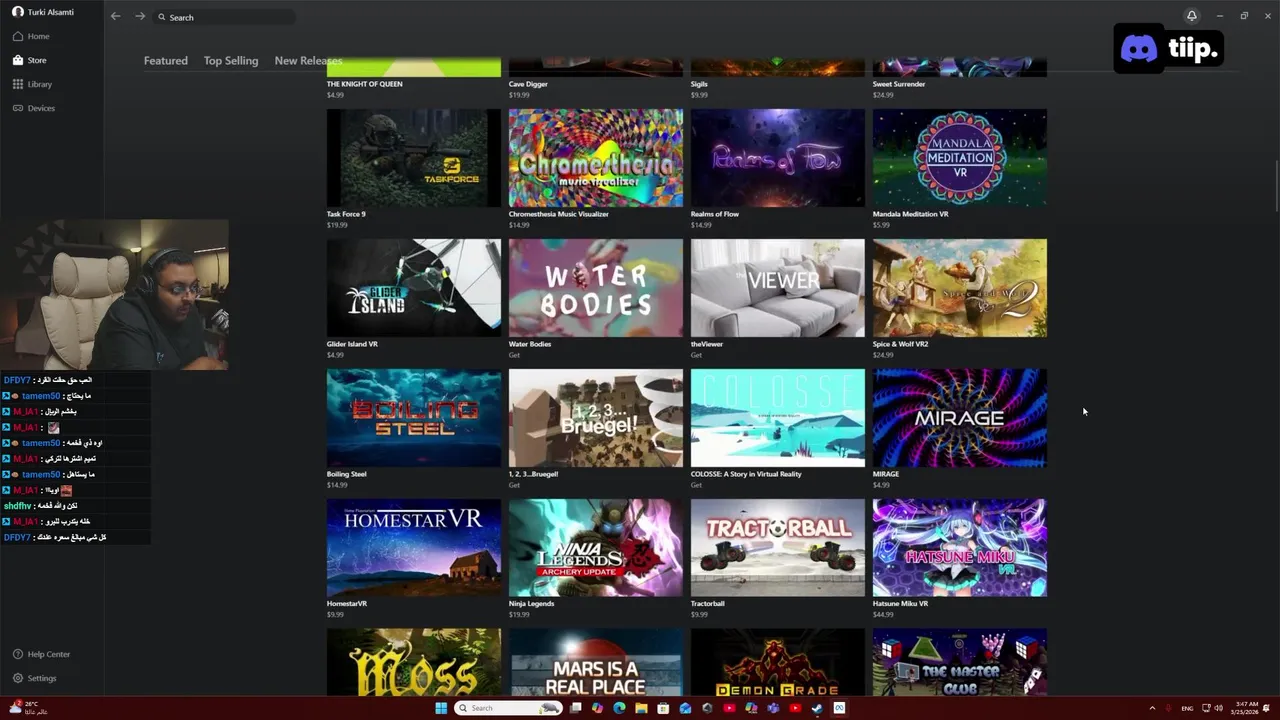Open the Moss game tile
Image resolution: width=1280 pixels, height=720 pixels.
pyautogui.click(x=414, y=662)
